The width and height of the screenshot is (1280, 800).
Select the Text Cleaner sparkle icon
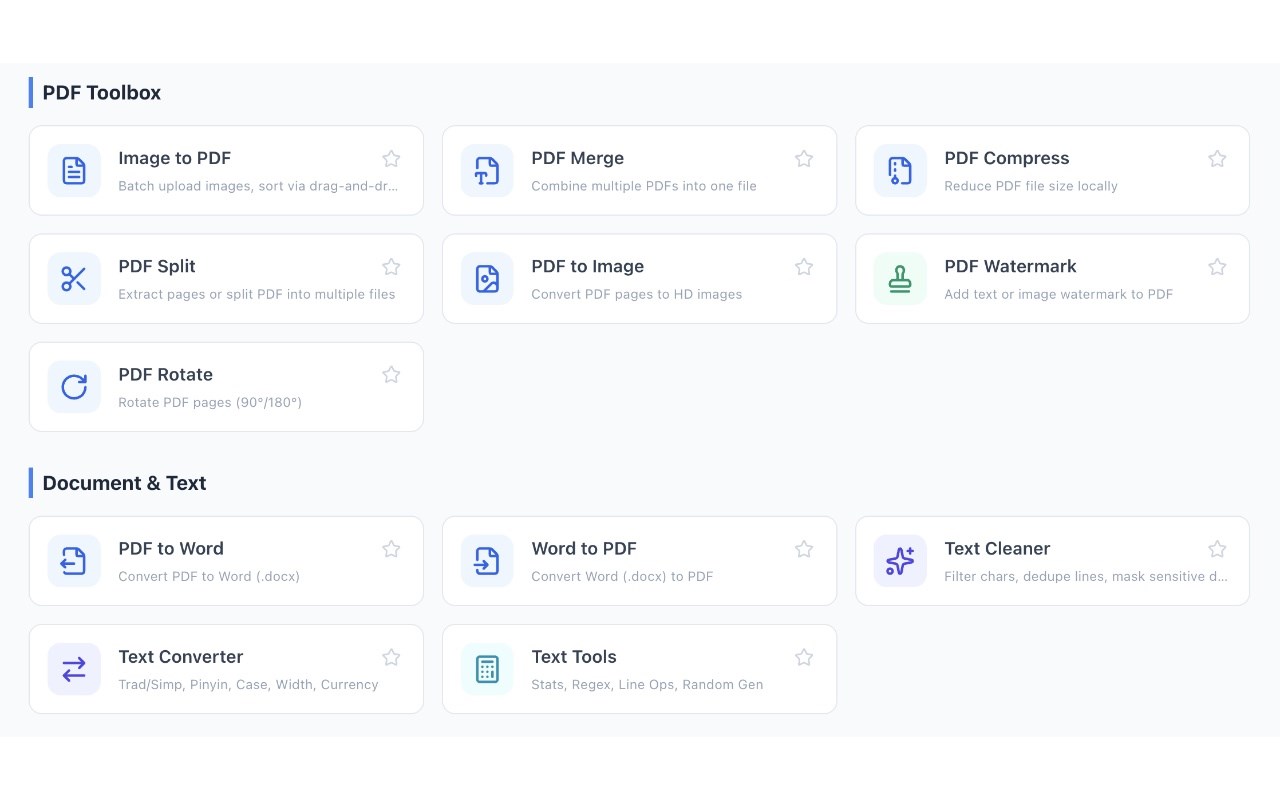click(x=900, y=560)
